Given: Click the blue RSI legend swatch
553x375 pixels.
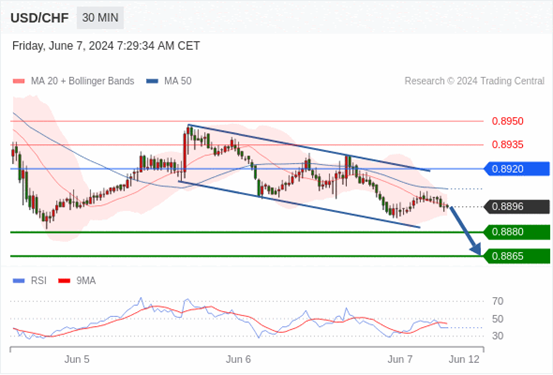Looking at the screenshot, I should click(19, 281).
